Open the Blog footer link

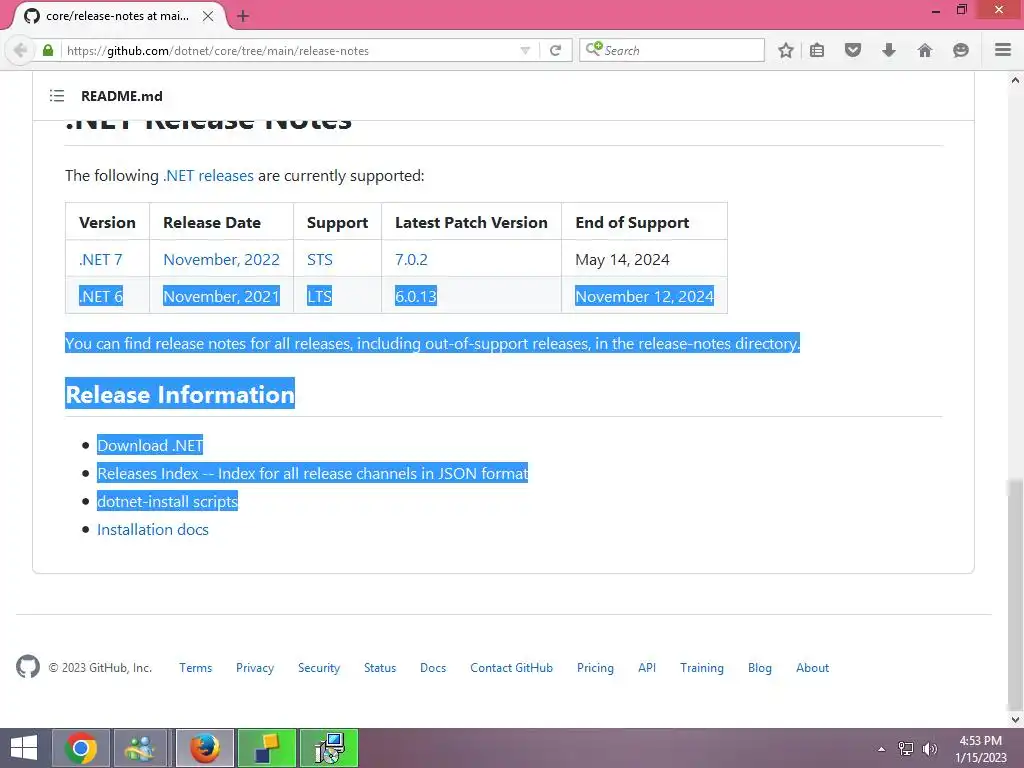tap(760, 668)
